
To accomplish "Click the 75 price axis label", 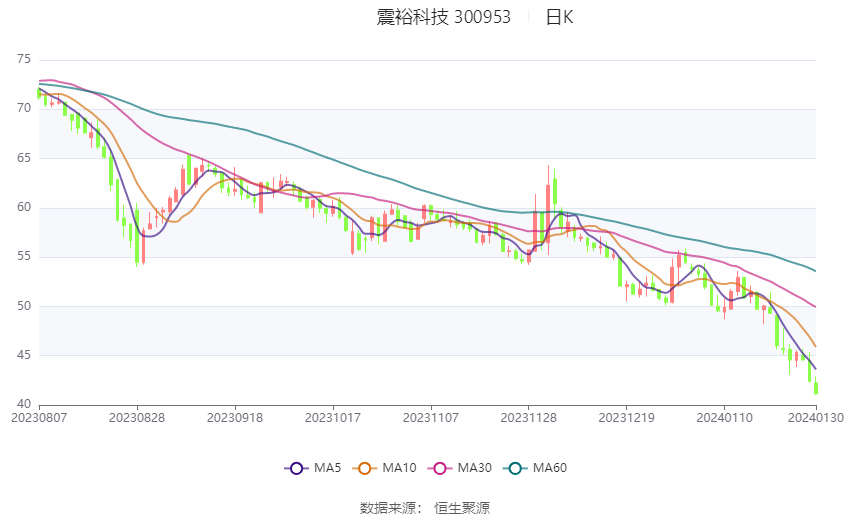I will click(x=24, y=59).
